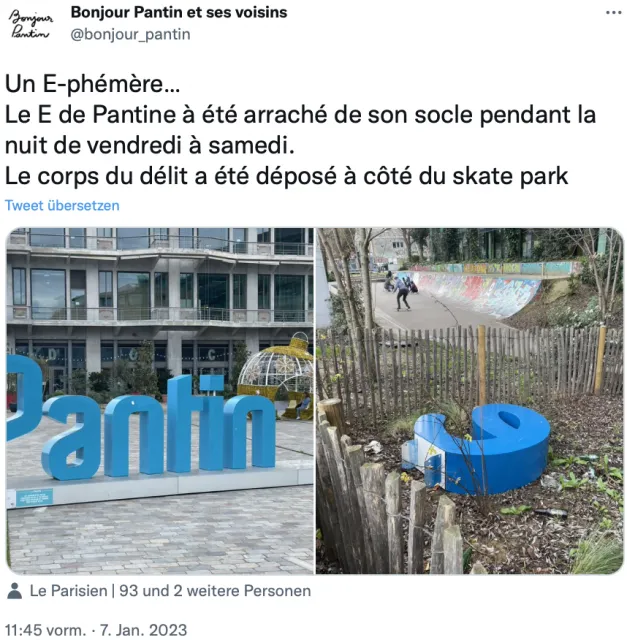
Task: Click the tweet line mentioning 'skate park'
Action: pos(287,176)
